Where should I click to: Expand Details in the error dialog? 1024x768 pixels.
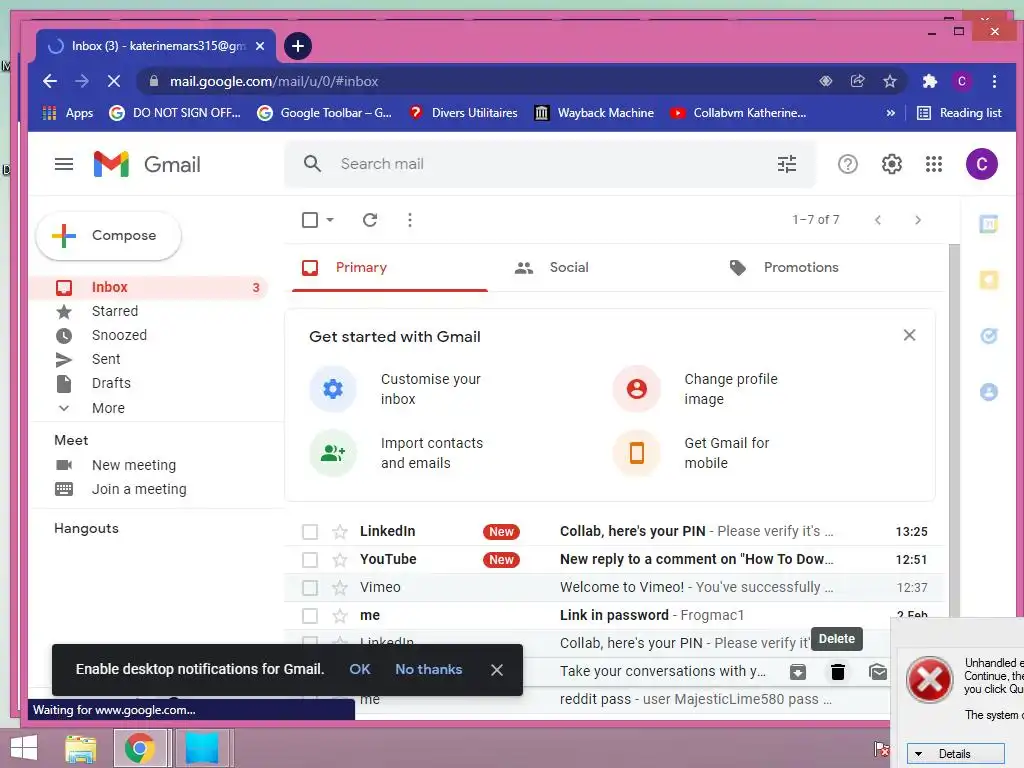coord(955,754)
